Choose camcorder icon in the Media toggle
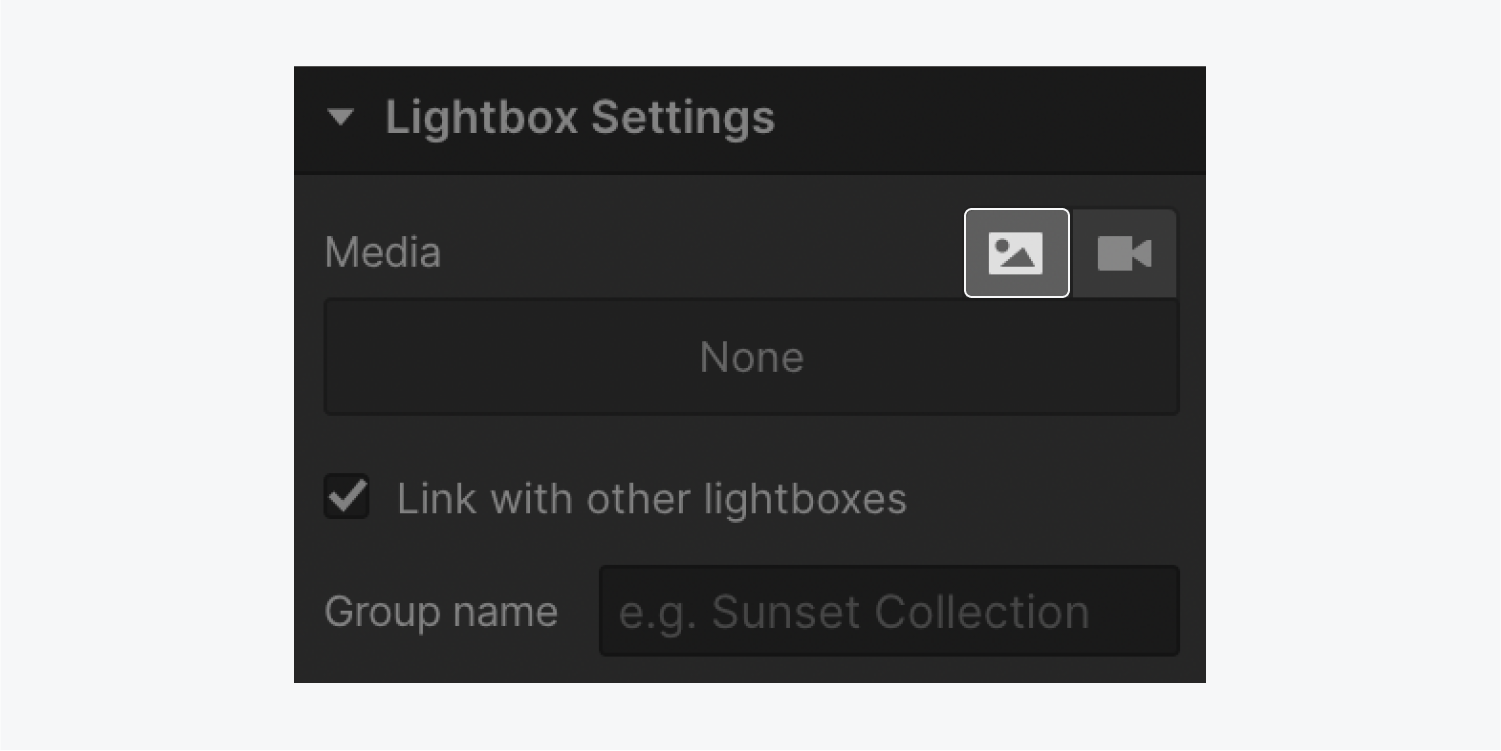Viewport: 1501px width, 751px height. tap(1124, 253)
